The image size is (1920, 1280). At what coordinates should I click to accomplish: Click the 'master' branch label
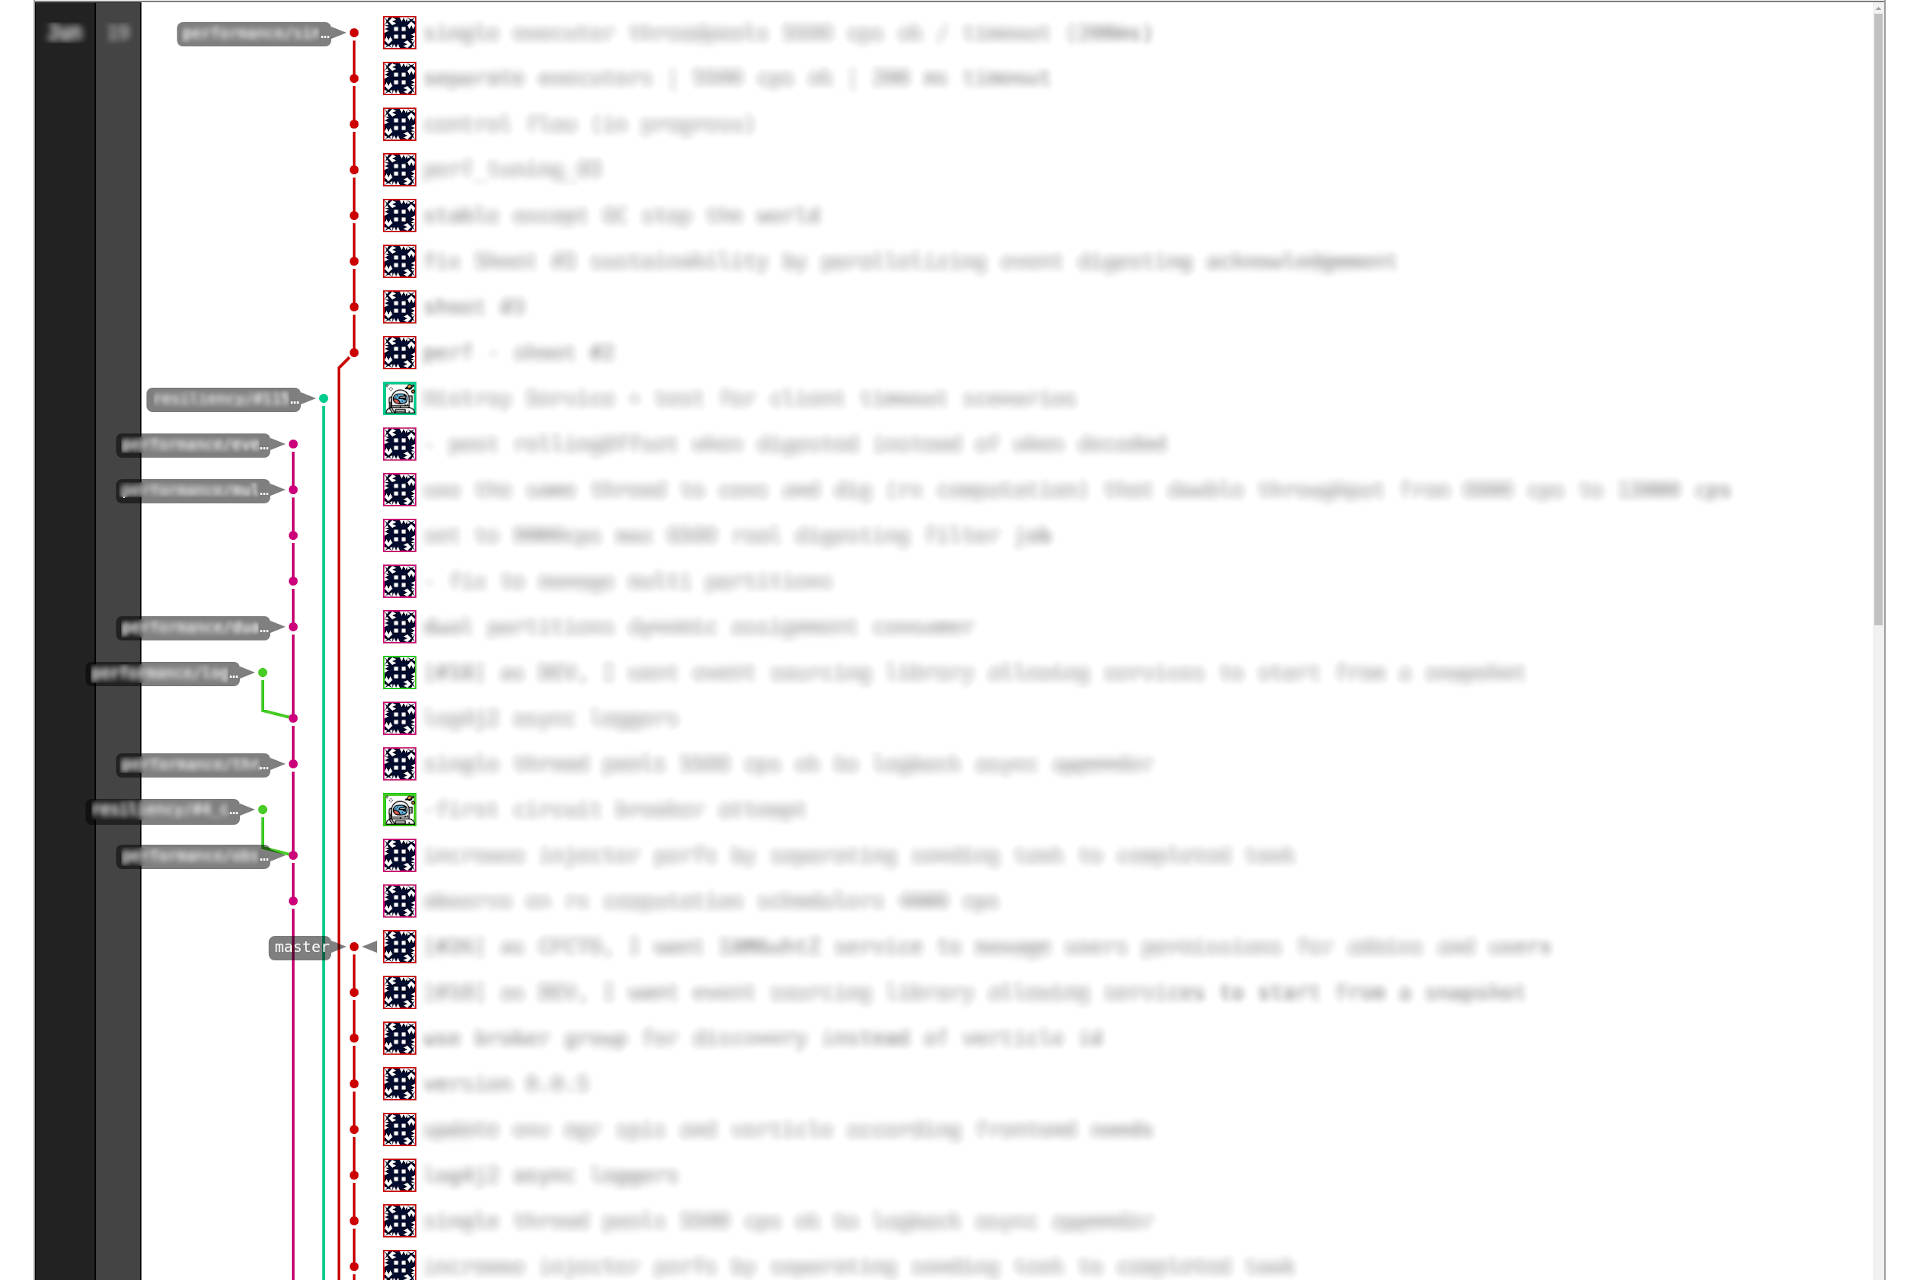pos(299,946)
